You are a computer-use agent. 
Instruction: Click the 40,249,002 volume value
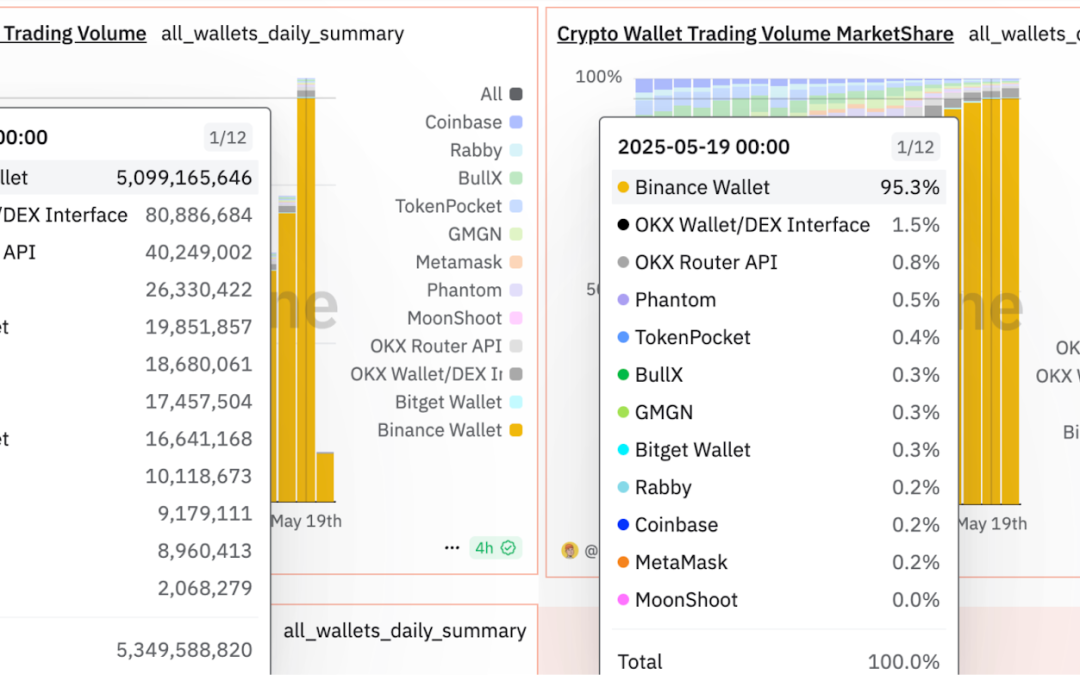click(x=198, y=252)
